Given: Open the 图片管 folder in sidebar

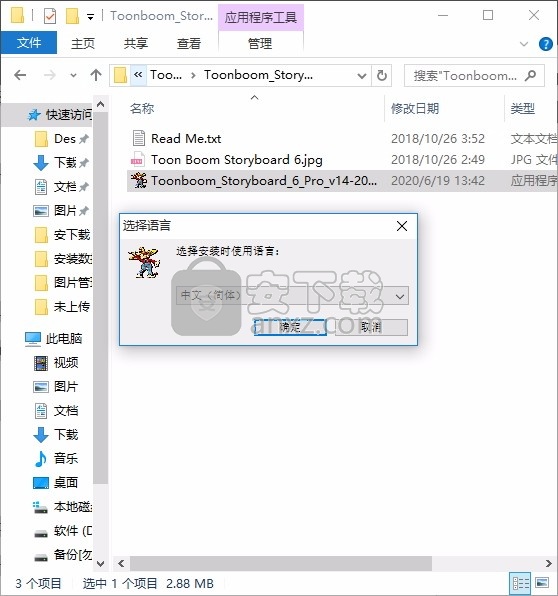Looking at the screenshot, I should pos(63,282).
